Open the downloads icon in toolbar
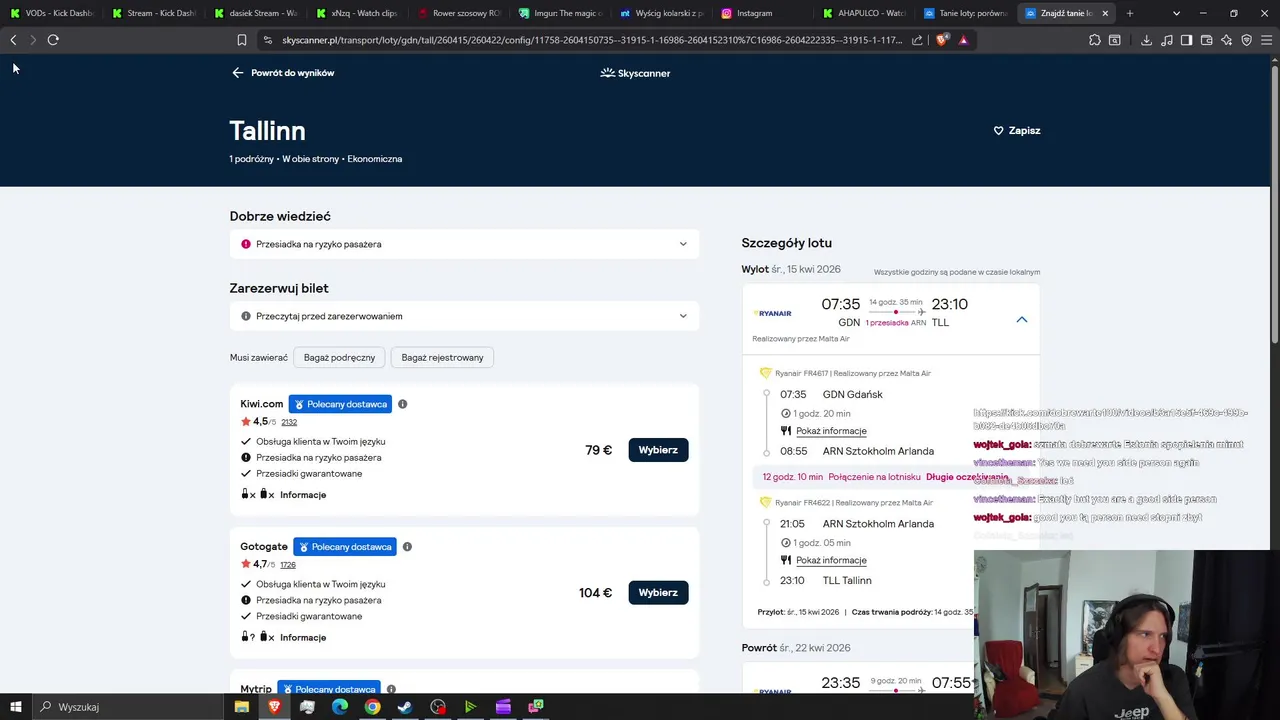 coord(1146,40)
